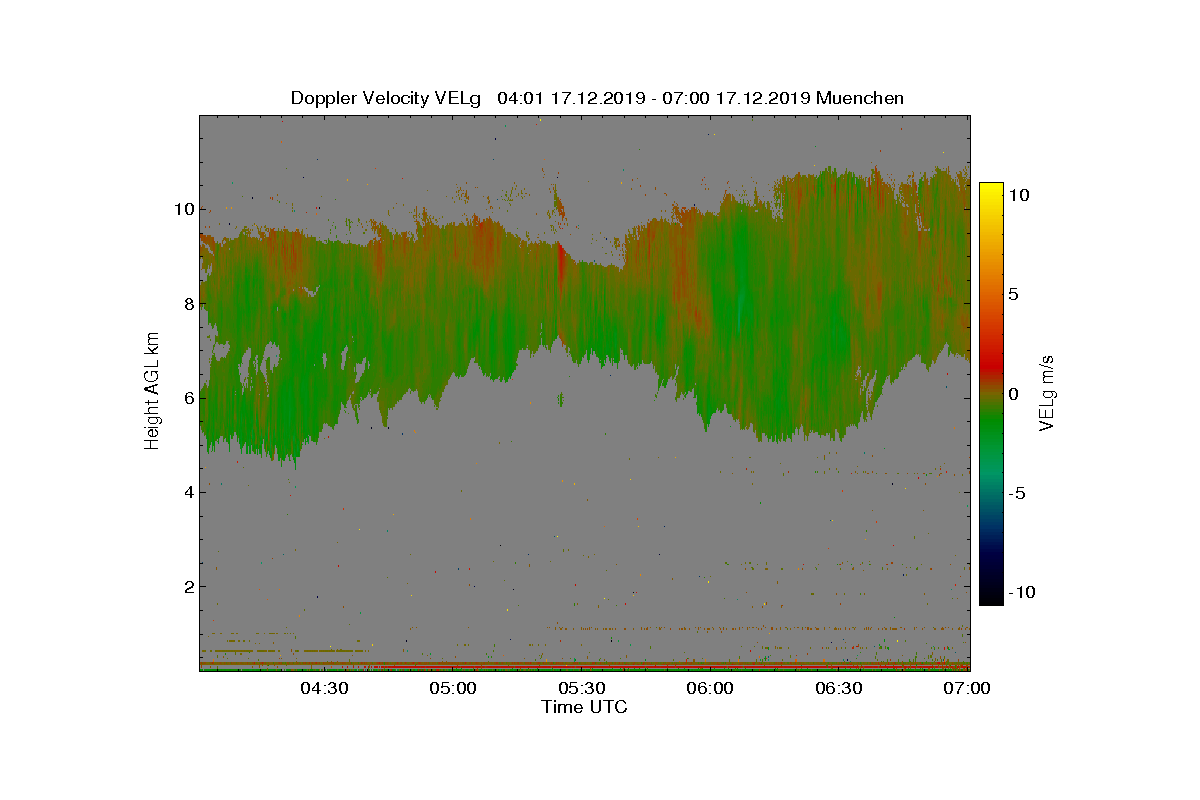
Task: Pick the black bottom of the velocity colorbar
Action: (x=990, y=597)
